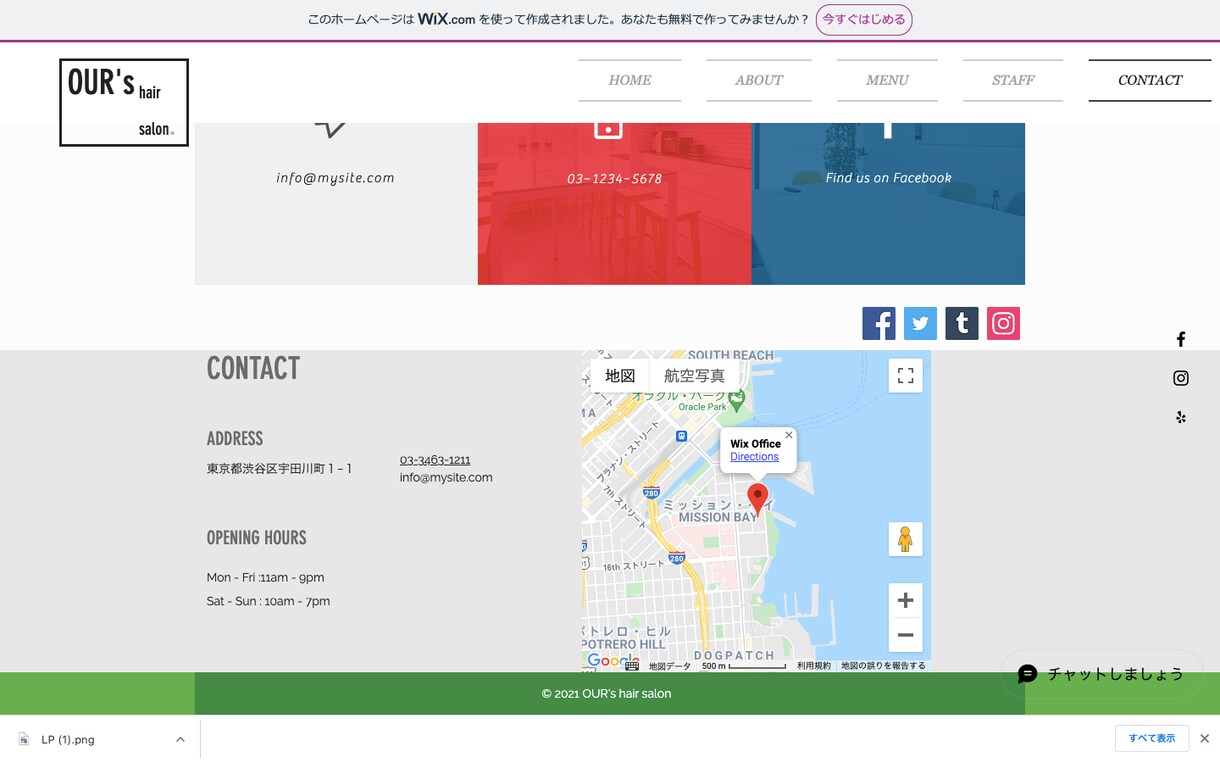The width and height of the screenshot is (1220, 763).
Task: Click info@mysite.com in contact section
Action: [x=446, y=478]
